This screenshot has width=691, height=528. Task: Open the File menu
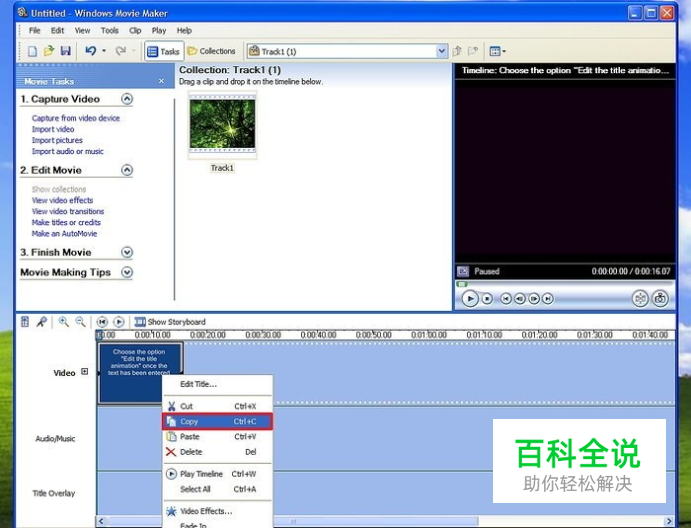(34, 30)
